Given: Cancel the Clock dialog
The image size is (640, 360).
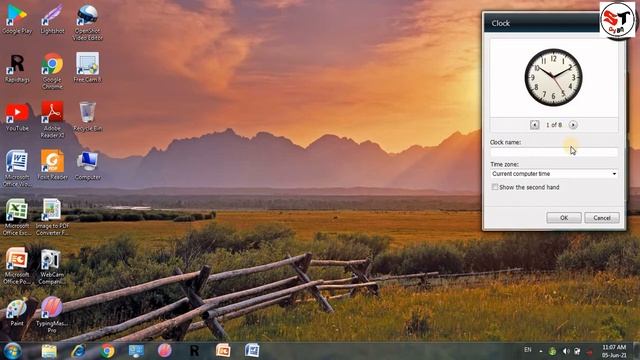Looking at the screenshot, I should click(x=602, y=218).
